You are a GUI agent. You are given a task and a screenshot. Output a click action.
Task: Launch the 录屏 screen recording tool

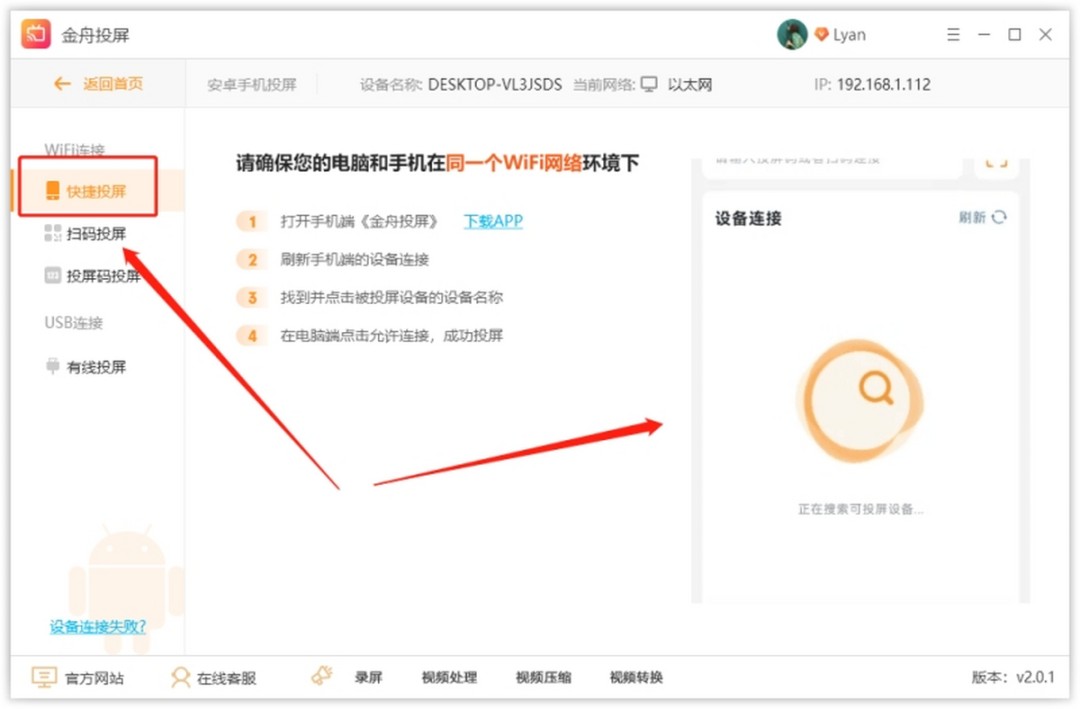[x=368, y=677]
